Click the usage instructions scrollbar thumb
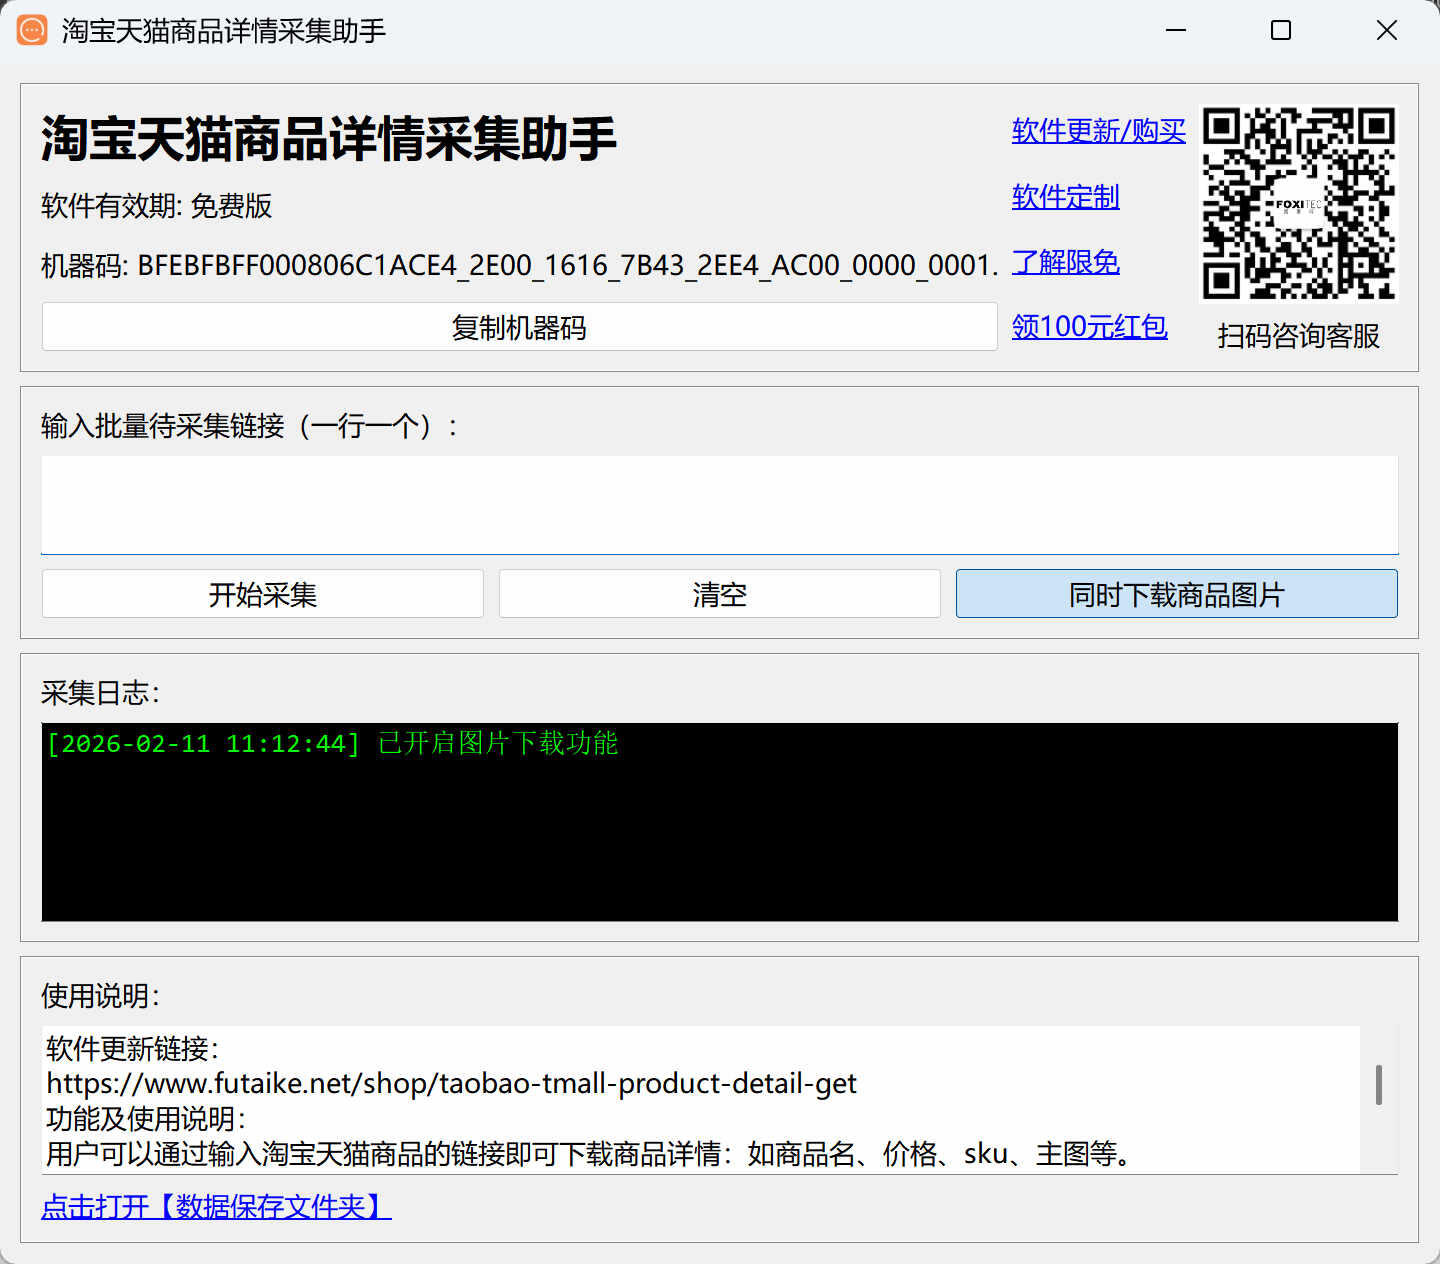Viewport: 1440px width, 1264px height. (1379, 1084)
